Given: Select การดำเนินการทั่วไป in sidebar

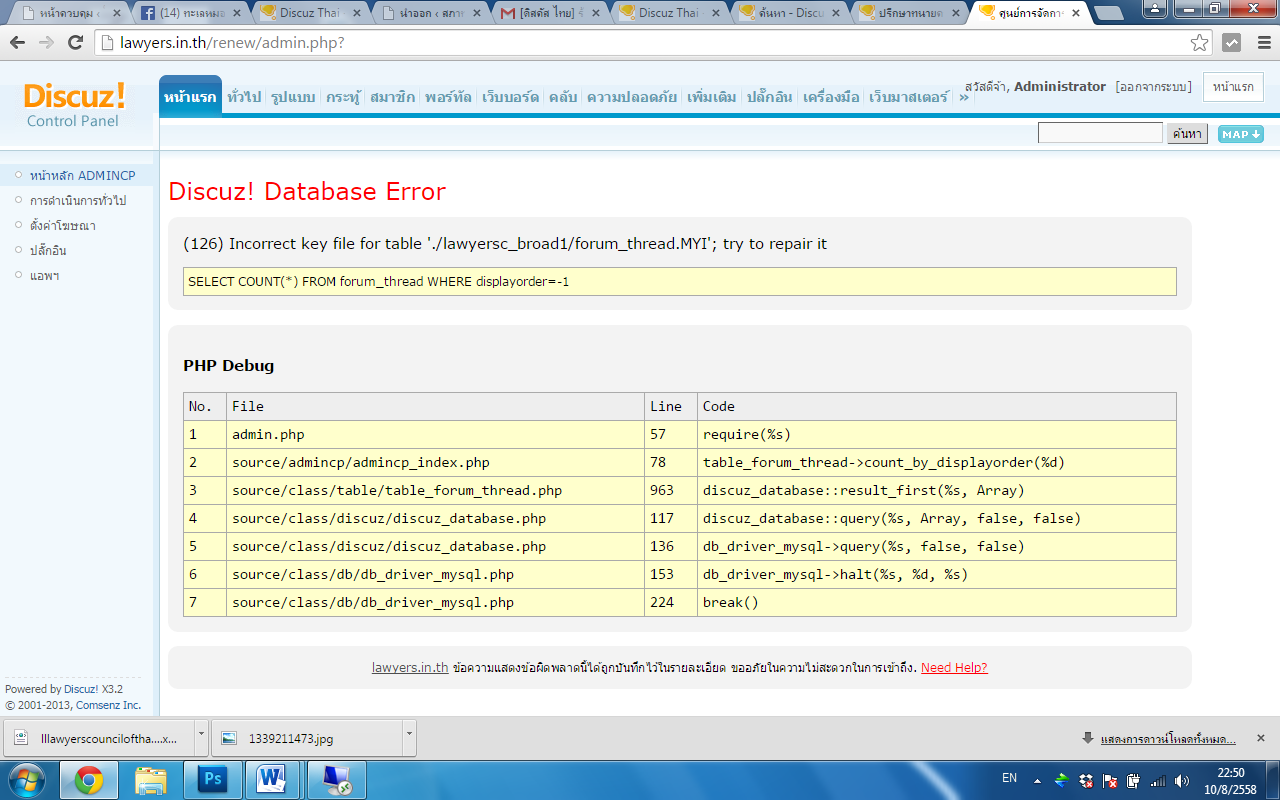Looking at the screenshot, I should (x=78, y=201).
